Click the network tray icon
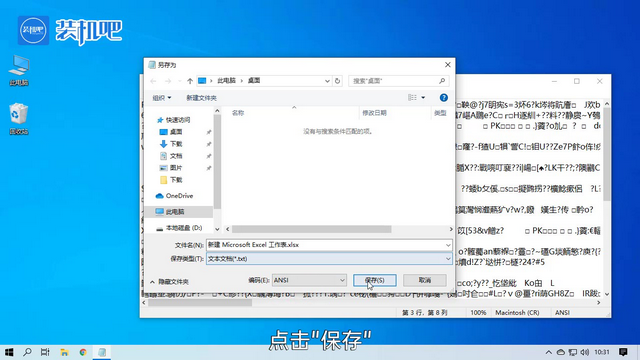 click(x=573, y=352)
